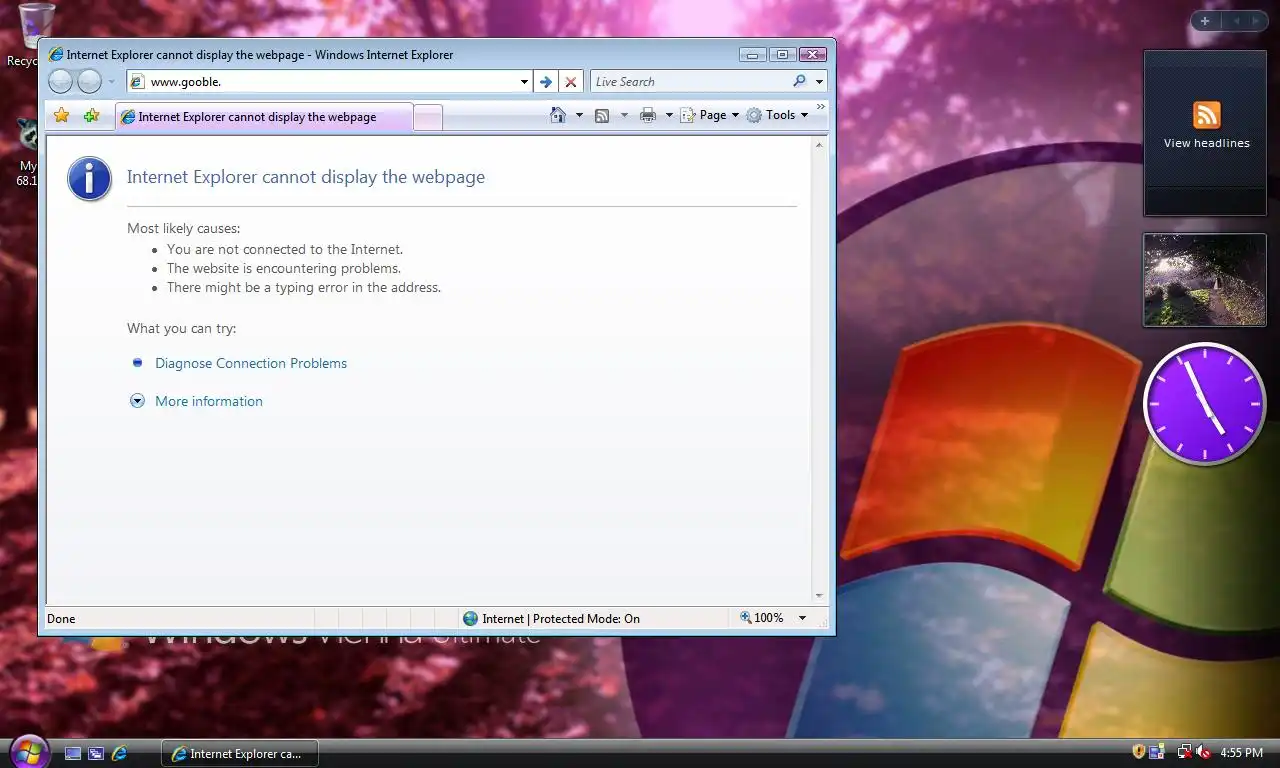The height and width of the screenshot is (768, 1280).
Task: Open the Page menu
Action: (x=710, y=115)
